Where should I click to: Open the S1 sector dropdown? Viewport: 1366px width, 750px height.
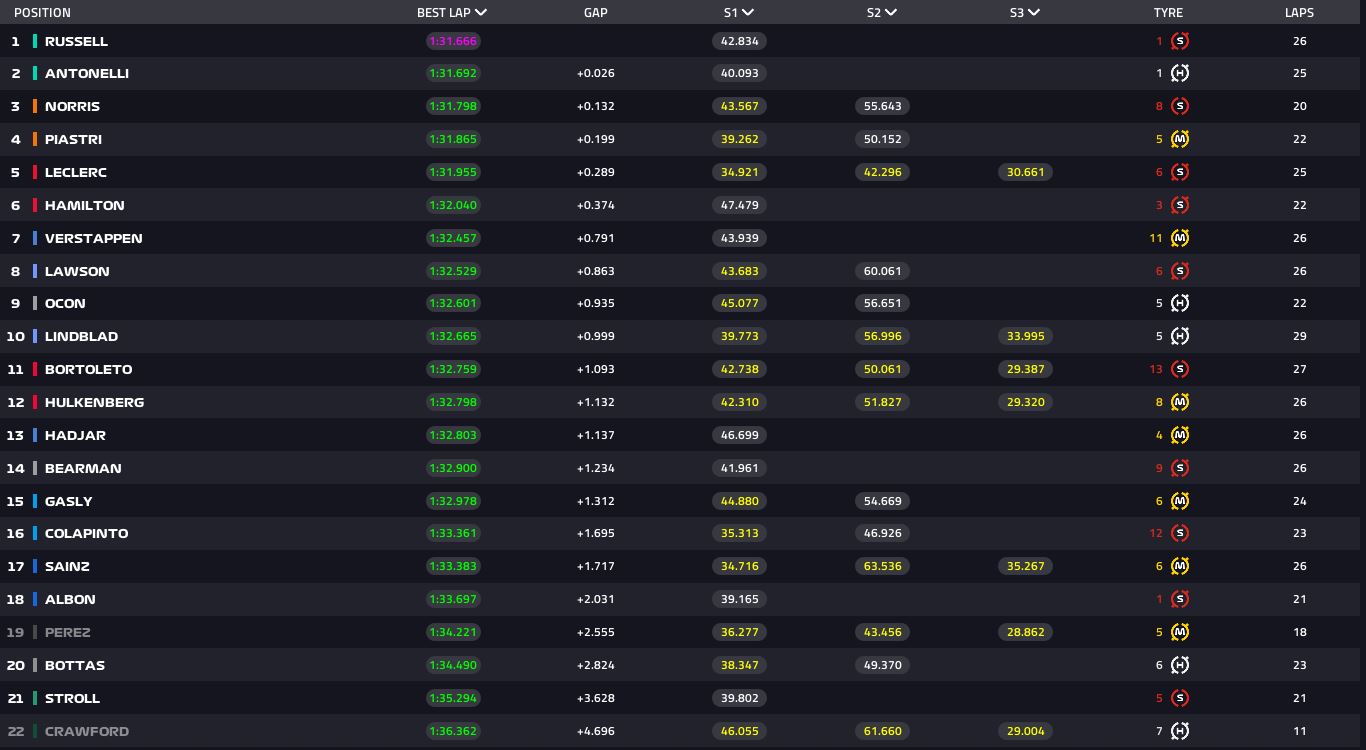click(x=748, y=13)
